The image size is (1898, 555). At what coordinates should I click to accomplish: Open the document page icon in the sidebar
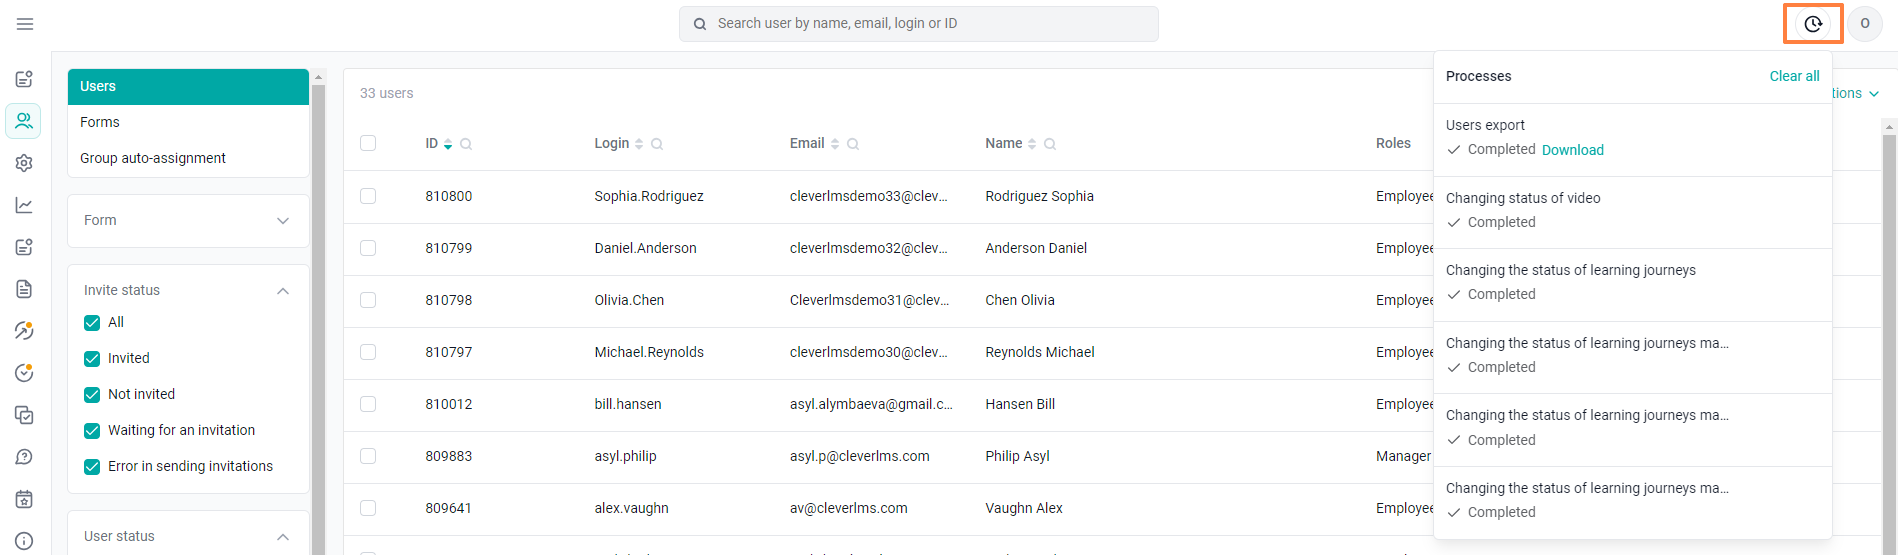24,289
